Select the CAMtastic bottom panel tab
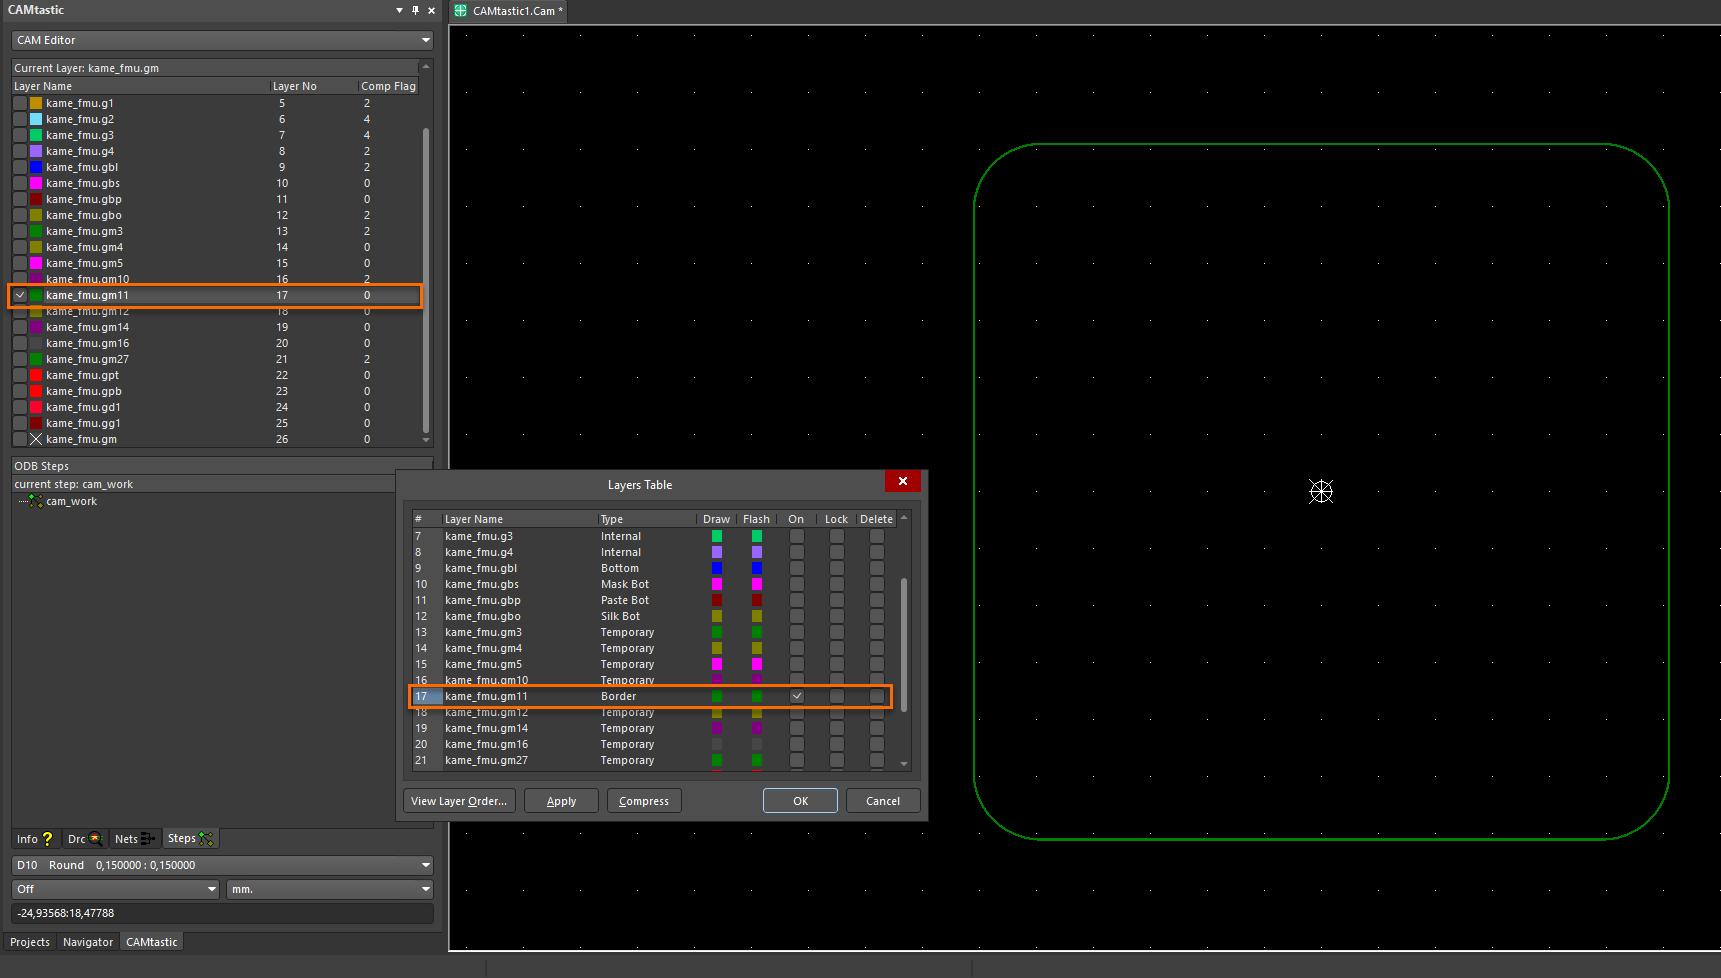1721x978 pixels. click(152, 942)
